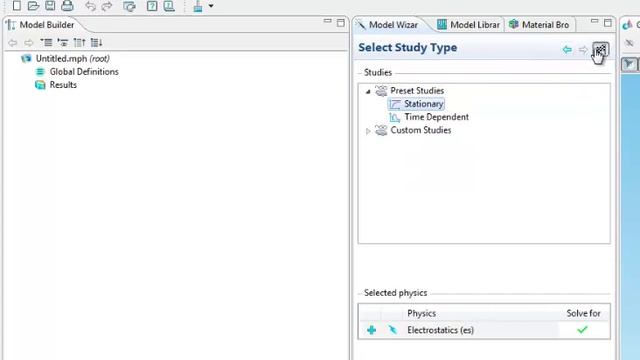
Task: Click the Print icon in toolbar
Action: (67, 5)
